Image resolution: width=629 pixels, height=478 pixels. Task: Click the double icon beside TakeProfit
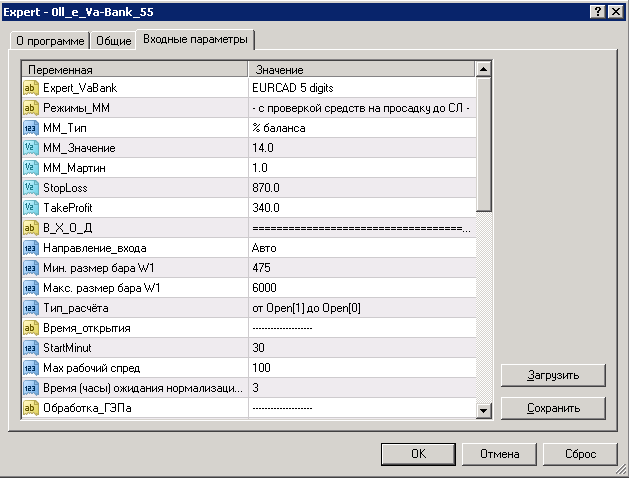(x=31, y=208)
